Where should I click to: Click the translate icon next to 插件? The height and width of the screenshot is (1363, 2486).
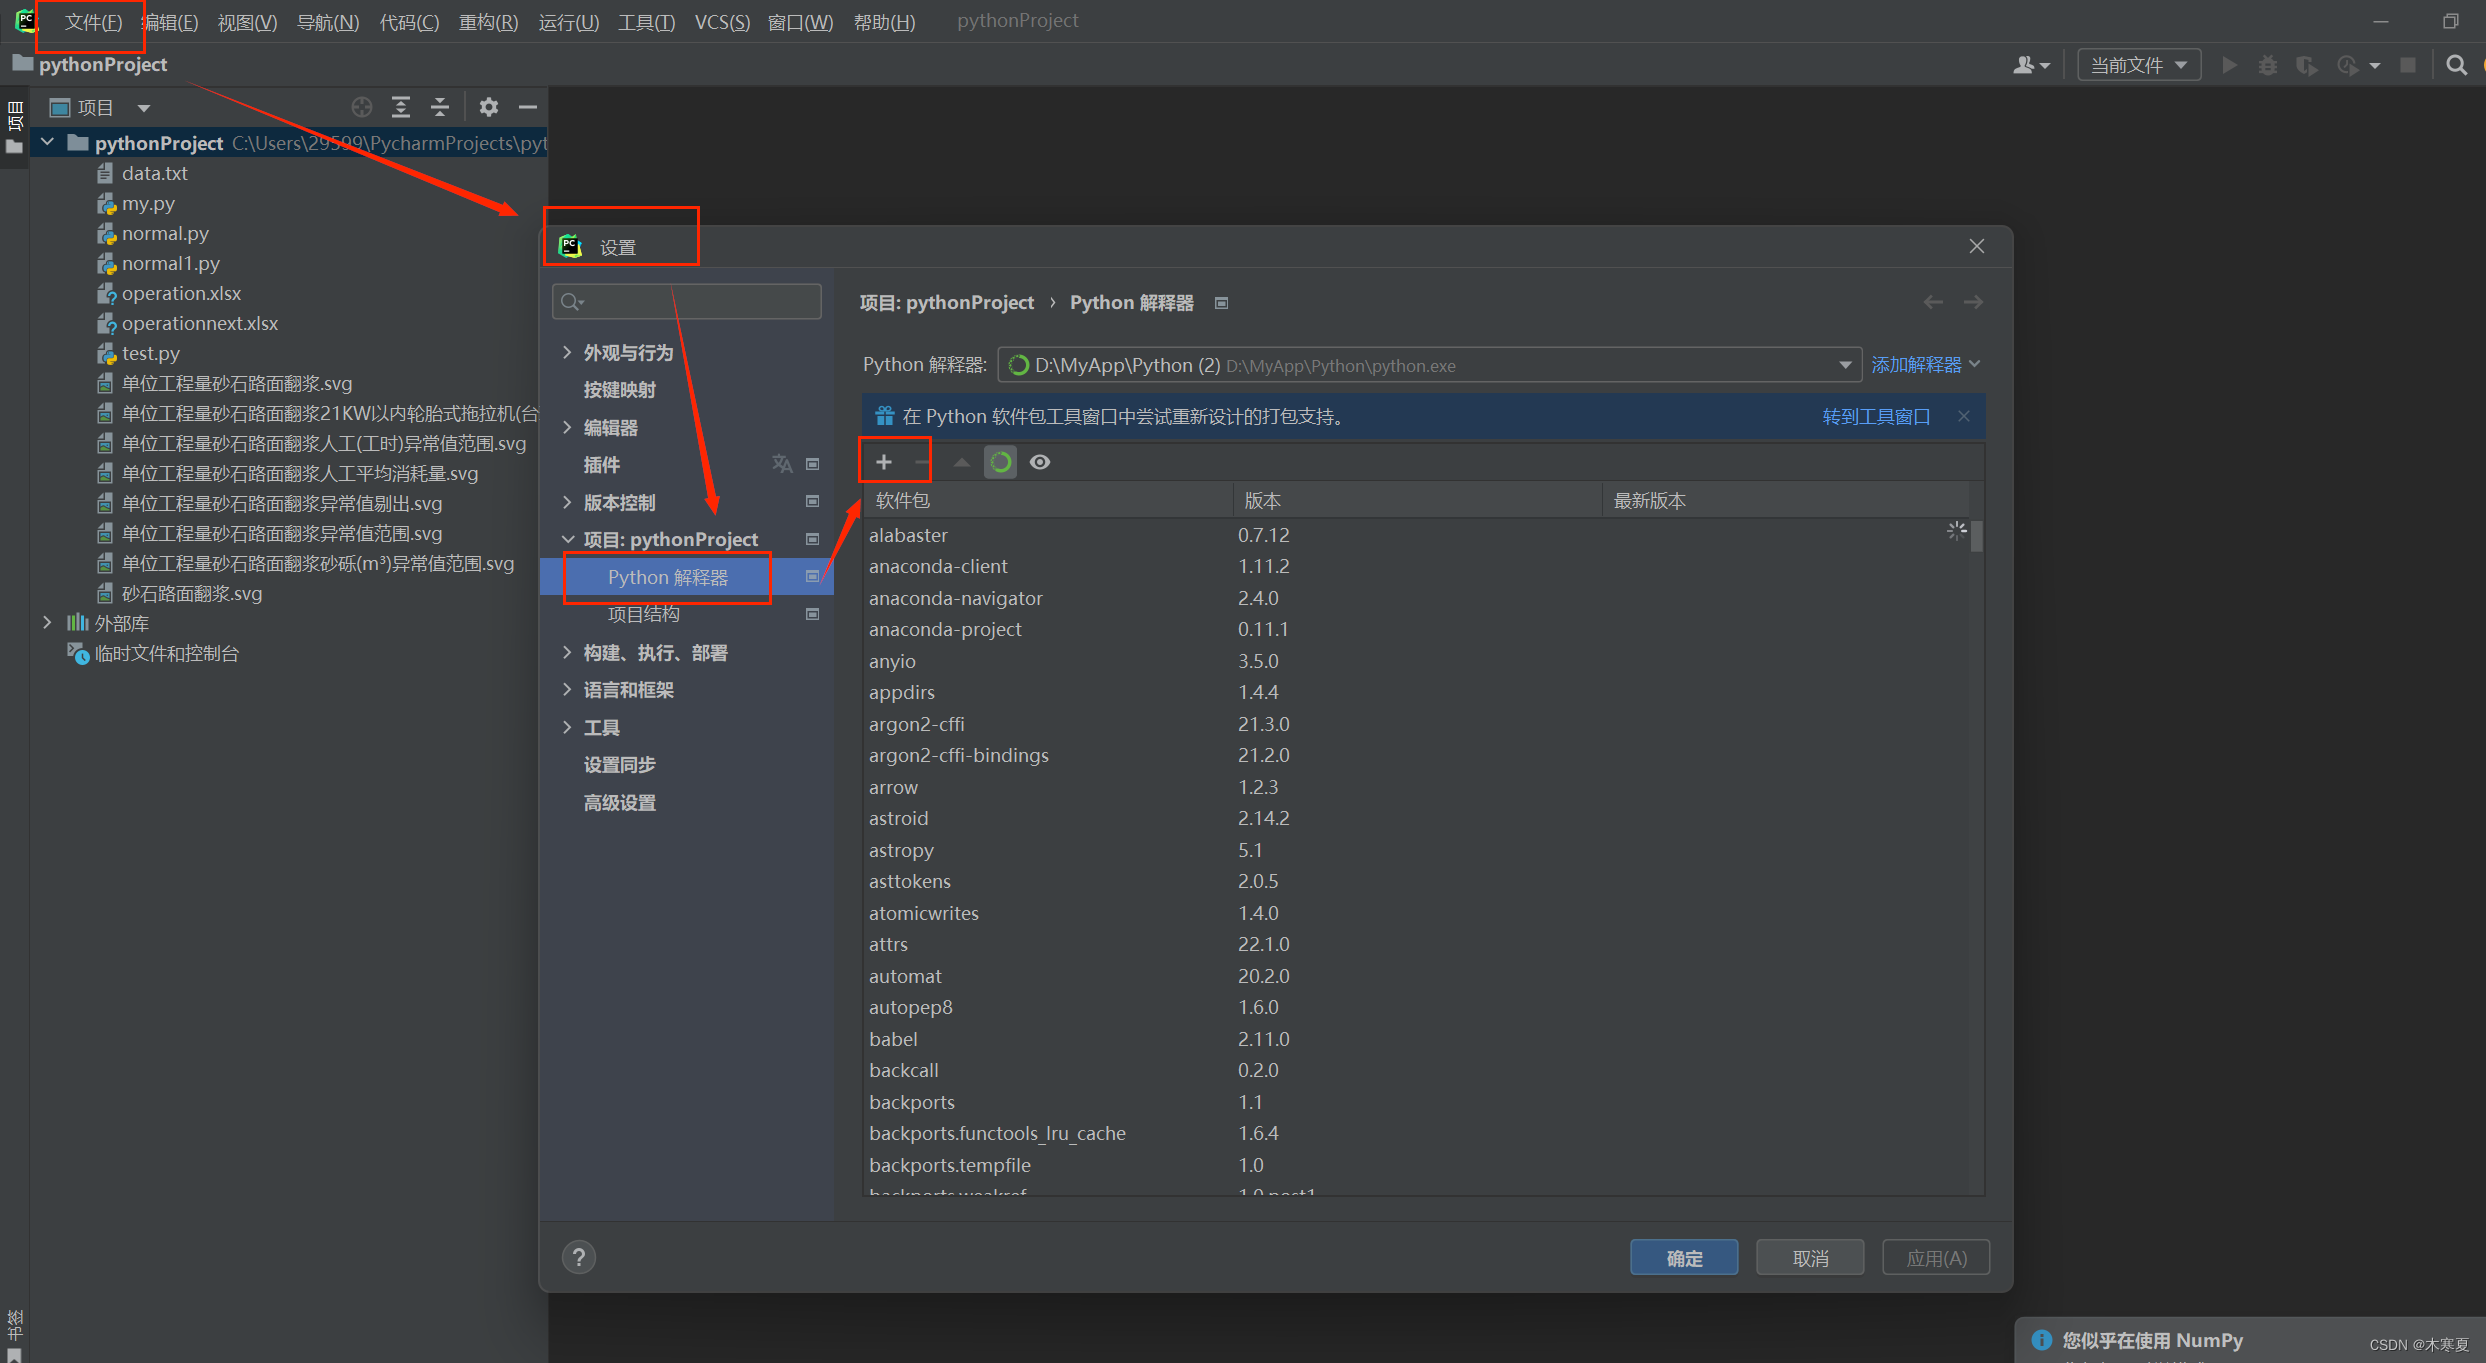tap(782, 464)
